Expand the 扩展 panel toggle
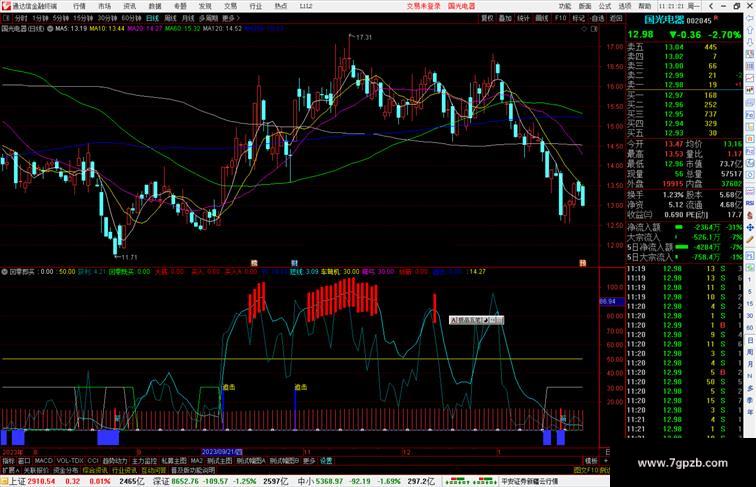Viewport: 756px width, 487px height. (x=10, y=470)
